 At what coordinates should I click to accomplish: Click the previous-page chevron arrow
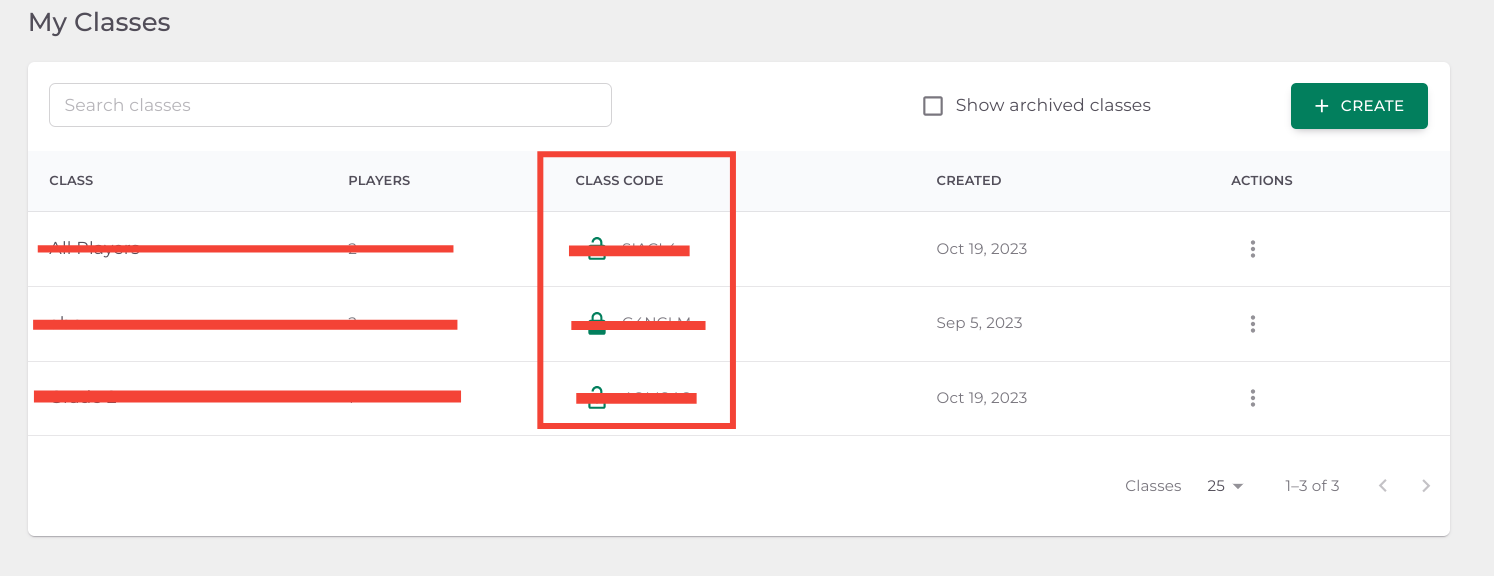[x=1383, y=485]
